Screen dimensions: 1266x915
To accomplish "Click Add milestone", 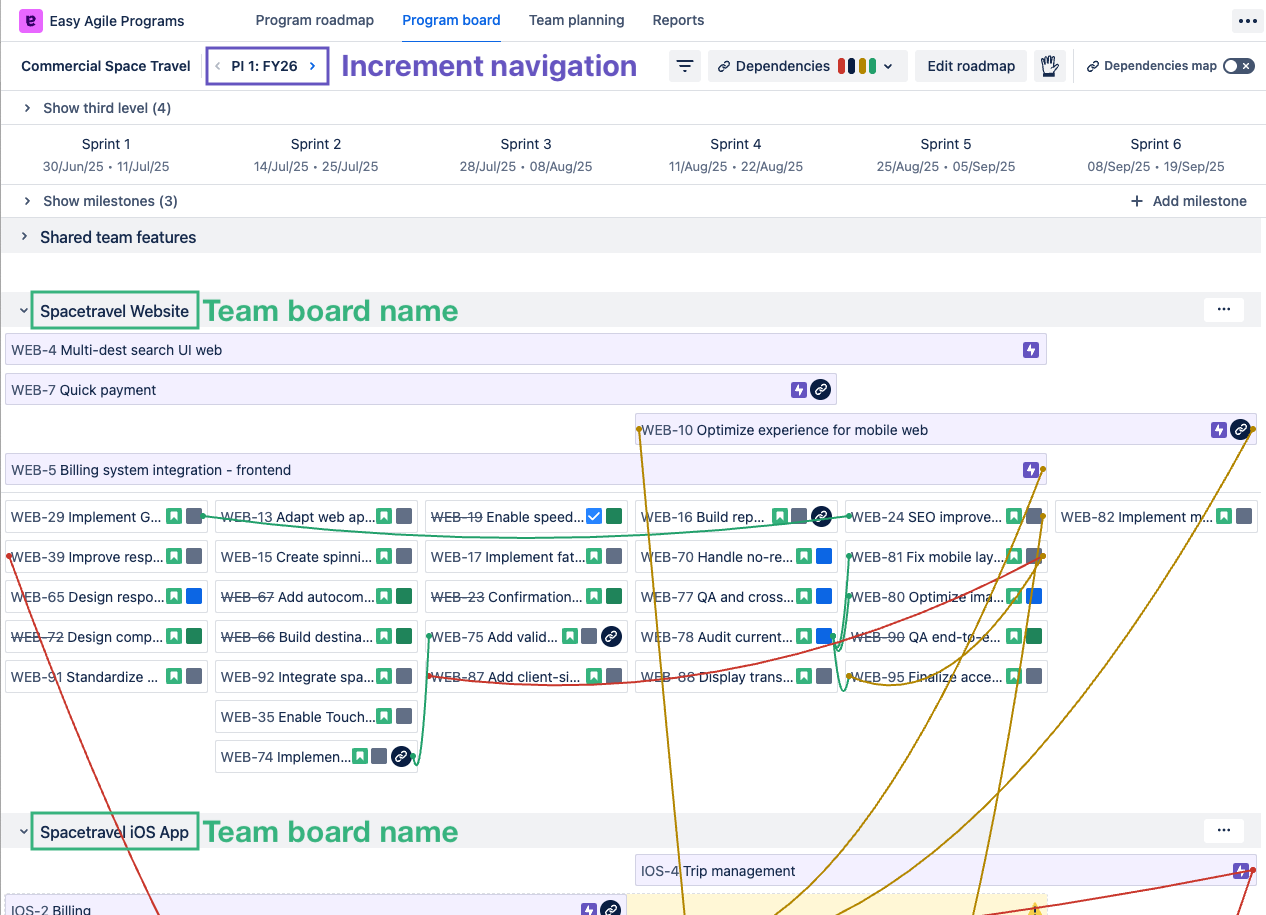I will pyautogui.click(x=1188, y=201).
